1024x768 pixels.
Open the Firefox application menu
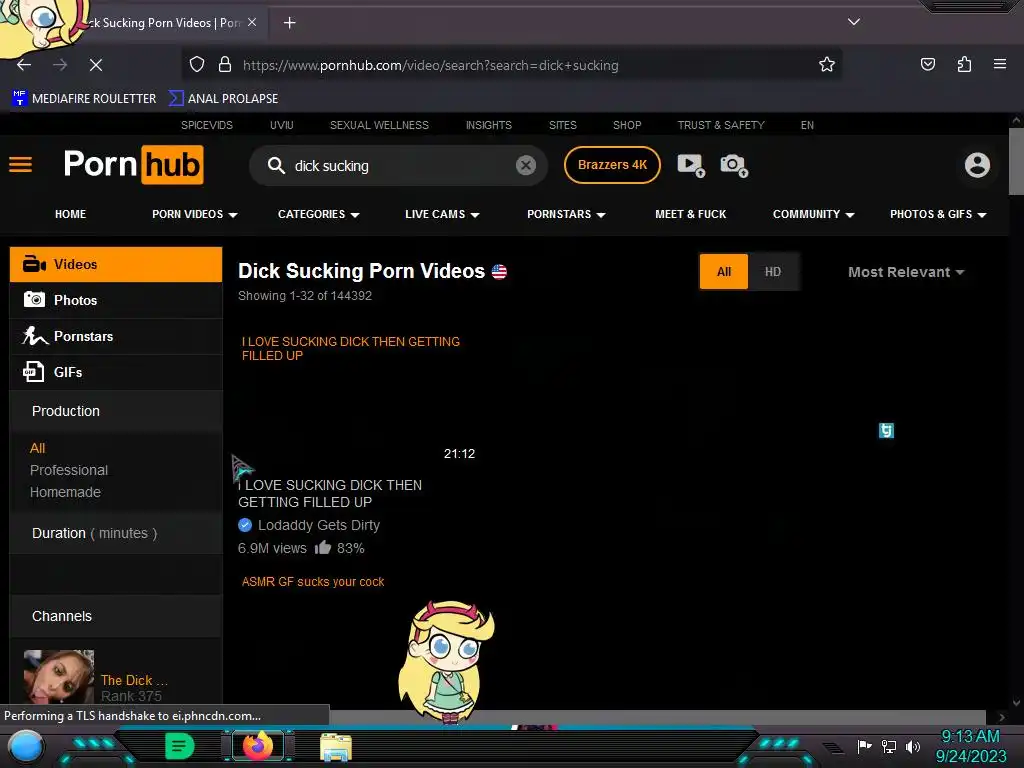(1000, 64)
